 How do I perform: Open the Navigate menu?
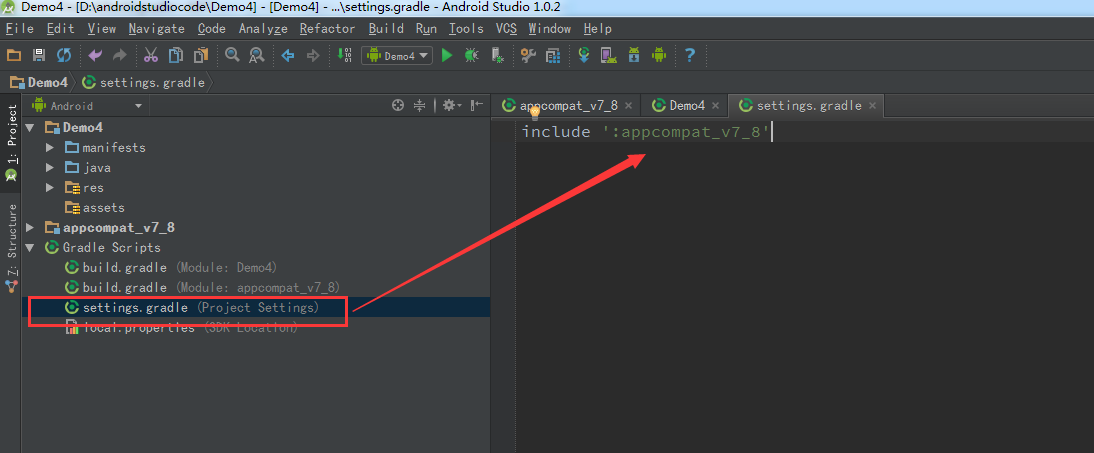(x=156, y=29)
